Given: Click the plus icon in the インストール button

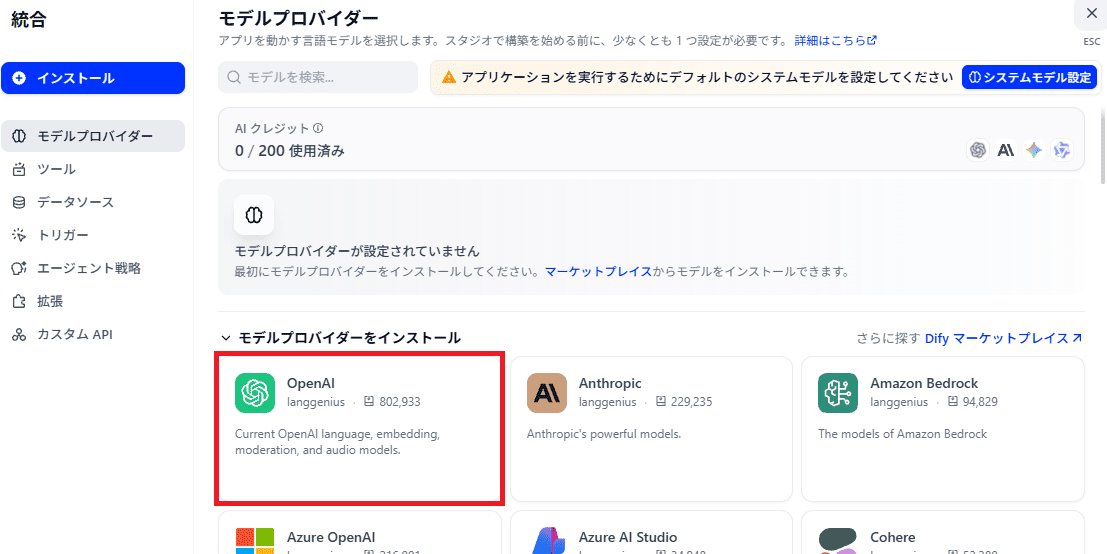Looking at the screenshot, I should [x=20, y=78].
